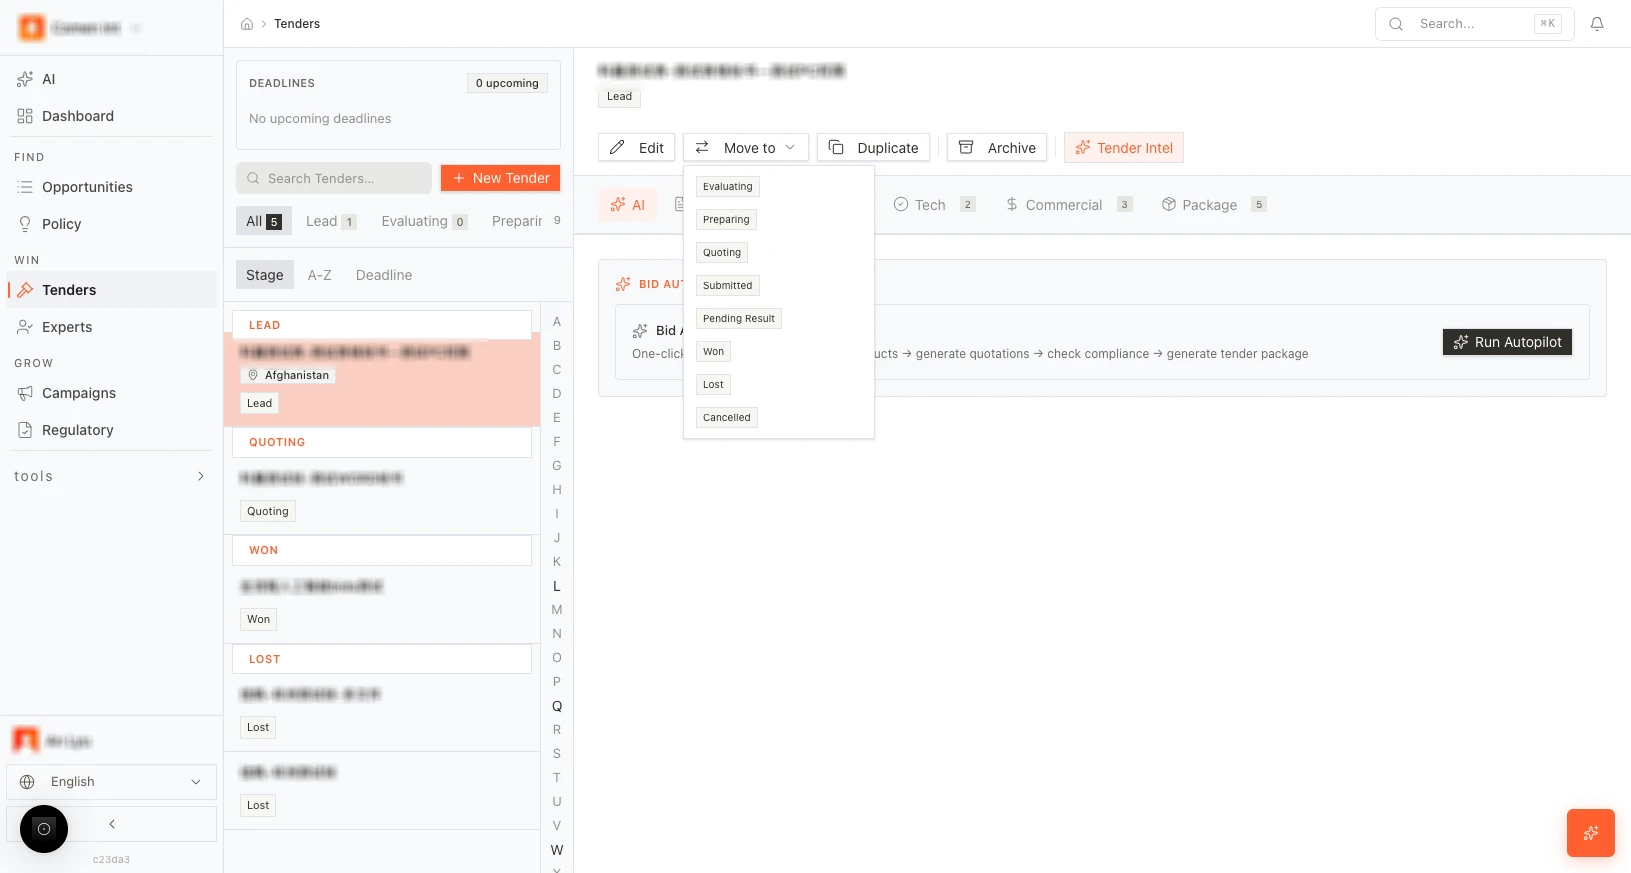Create a New Tender
This screenshot has height=873, width=1631.
click(500, 178)
